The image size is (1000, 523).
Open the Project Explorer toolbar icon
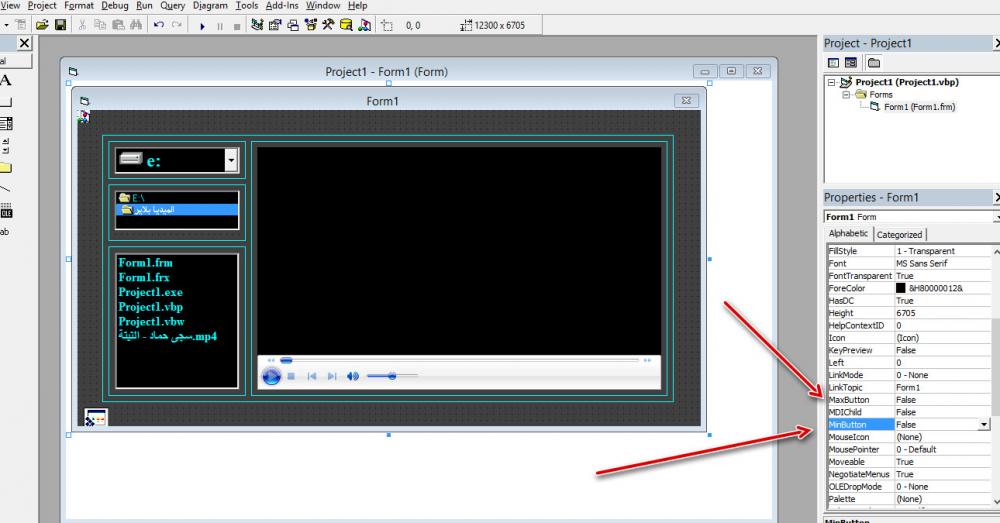coord(257,26)
